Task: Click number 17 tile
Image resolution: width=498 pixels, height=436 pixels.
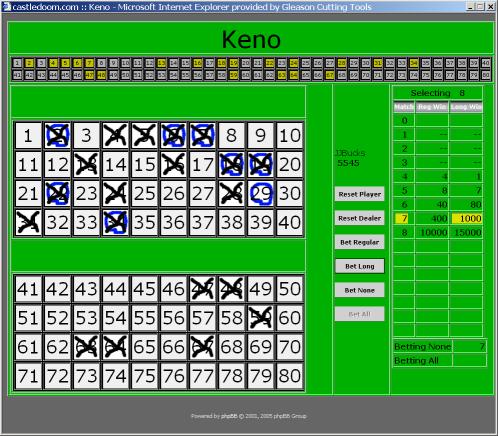Action: pos(202,165)
